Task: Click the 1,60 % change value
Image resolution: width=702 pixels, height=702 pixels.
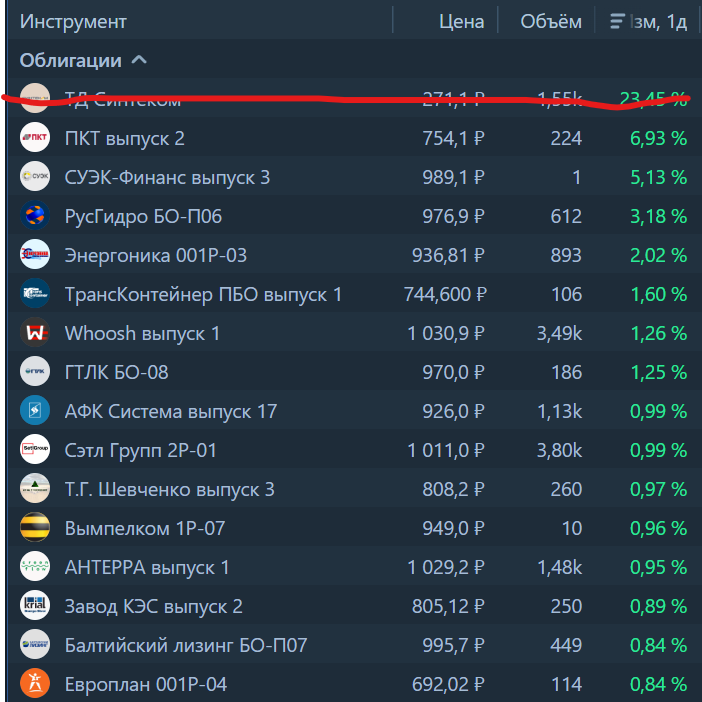Action: (659, 294)
